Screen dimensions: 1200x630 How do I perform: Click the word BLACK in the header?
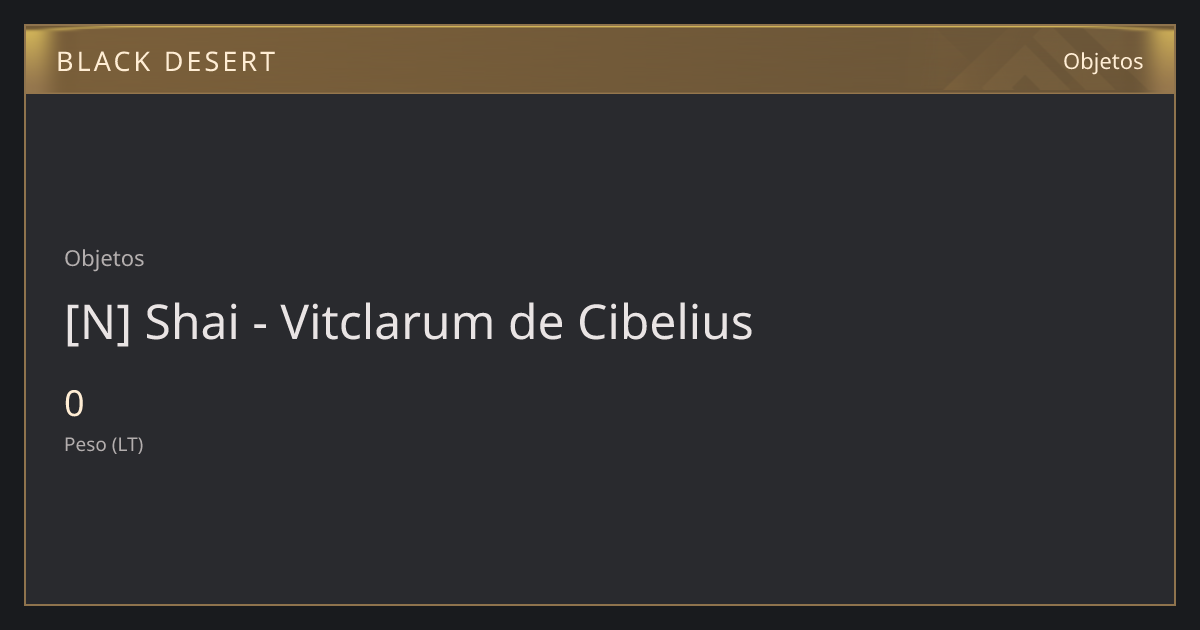pyautogui.click(x=101, y=62)
